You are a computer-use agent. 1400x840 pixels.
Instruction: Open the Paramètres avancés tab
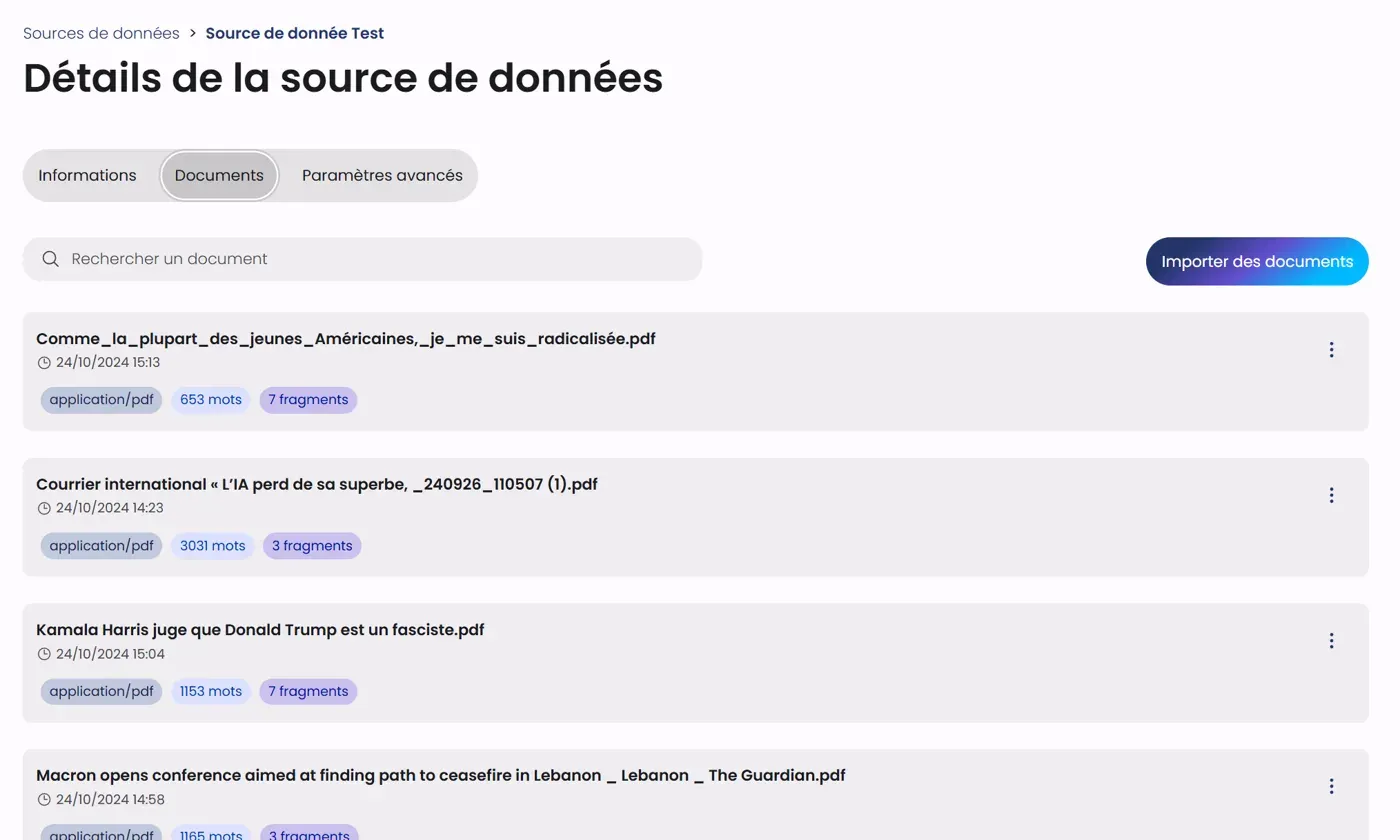(382, 175)
